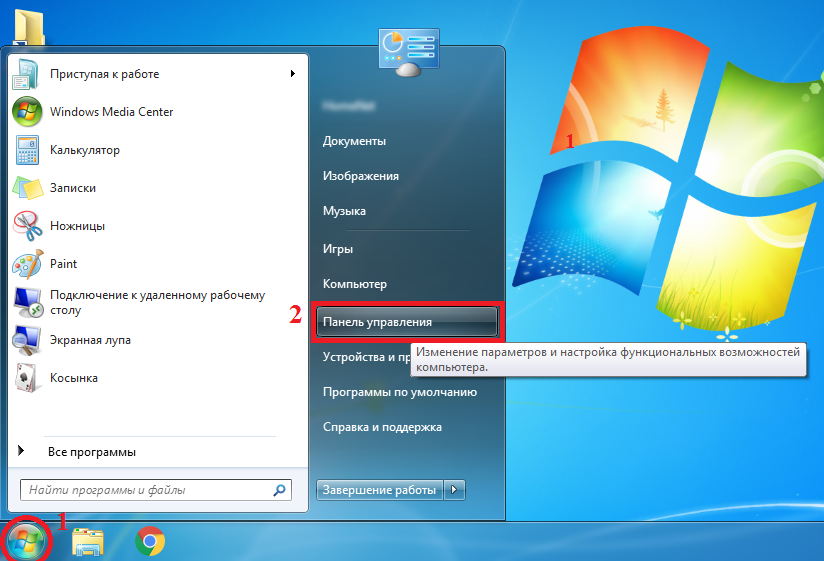
Task: Open Документы from the right pane
Action: click(x=354, y=141)
